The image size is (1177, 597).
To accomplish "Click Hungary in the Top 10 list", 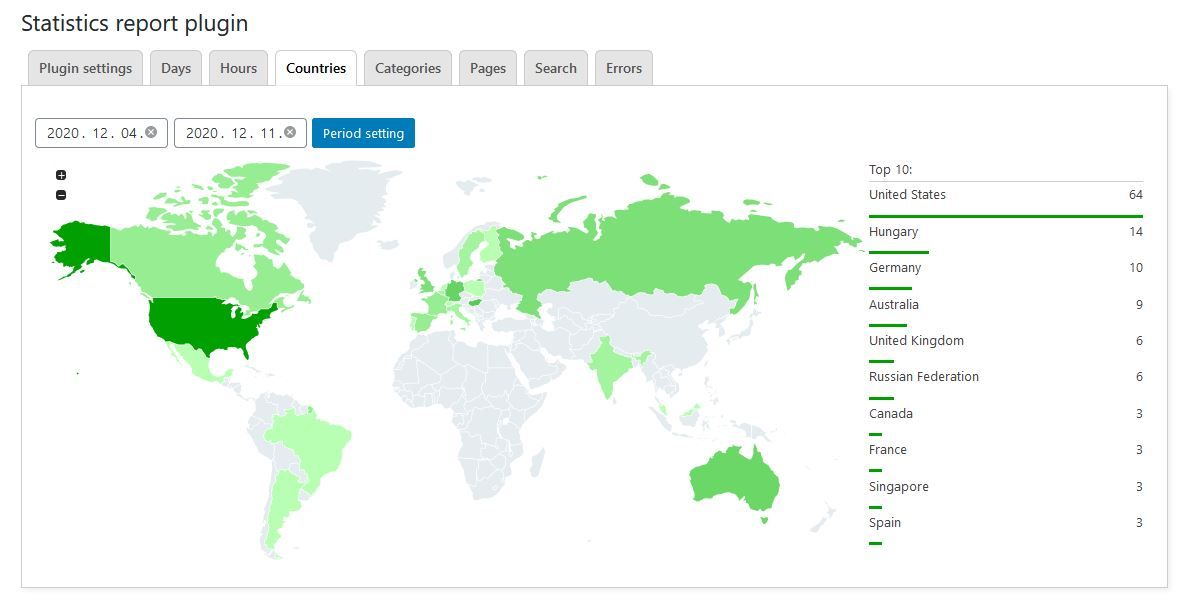I will point(893,232).
